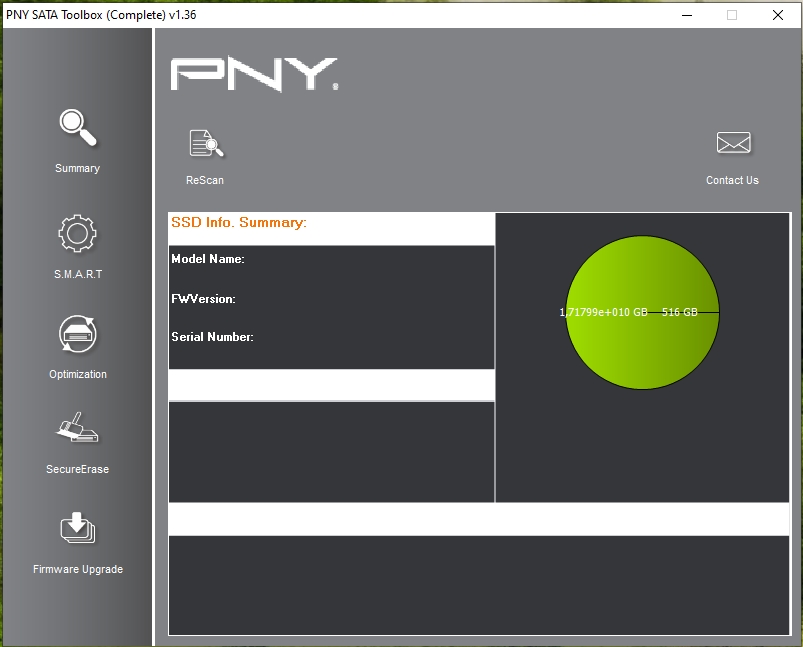Select the SecureErase brush icon
Viewport: 803px width, 647px height.
(x=77, y=427)
